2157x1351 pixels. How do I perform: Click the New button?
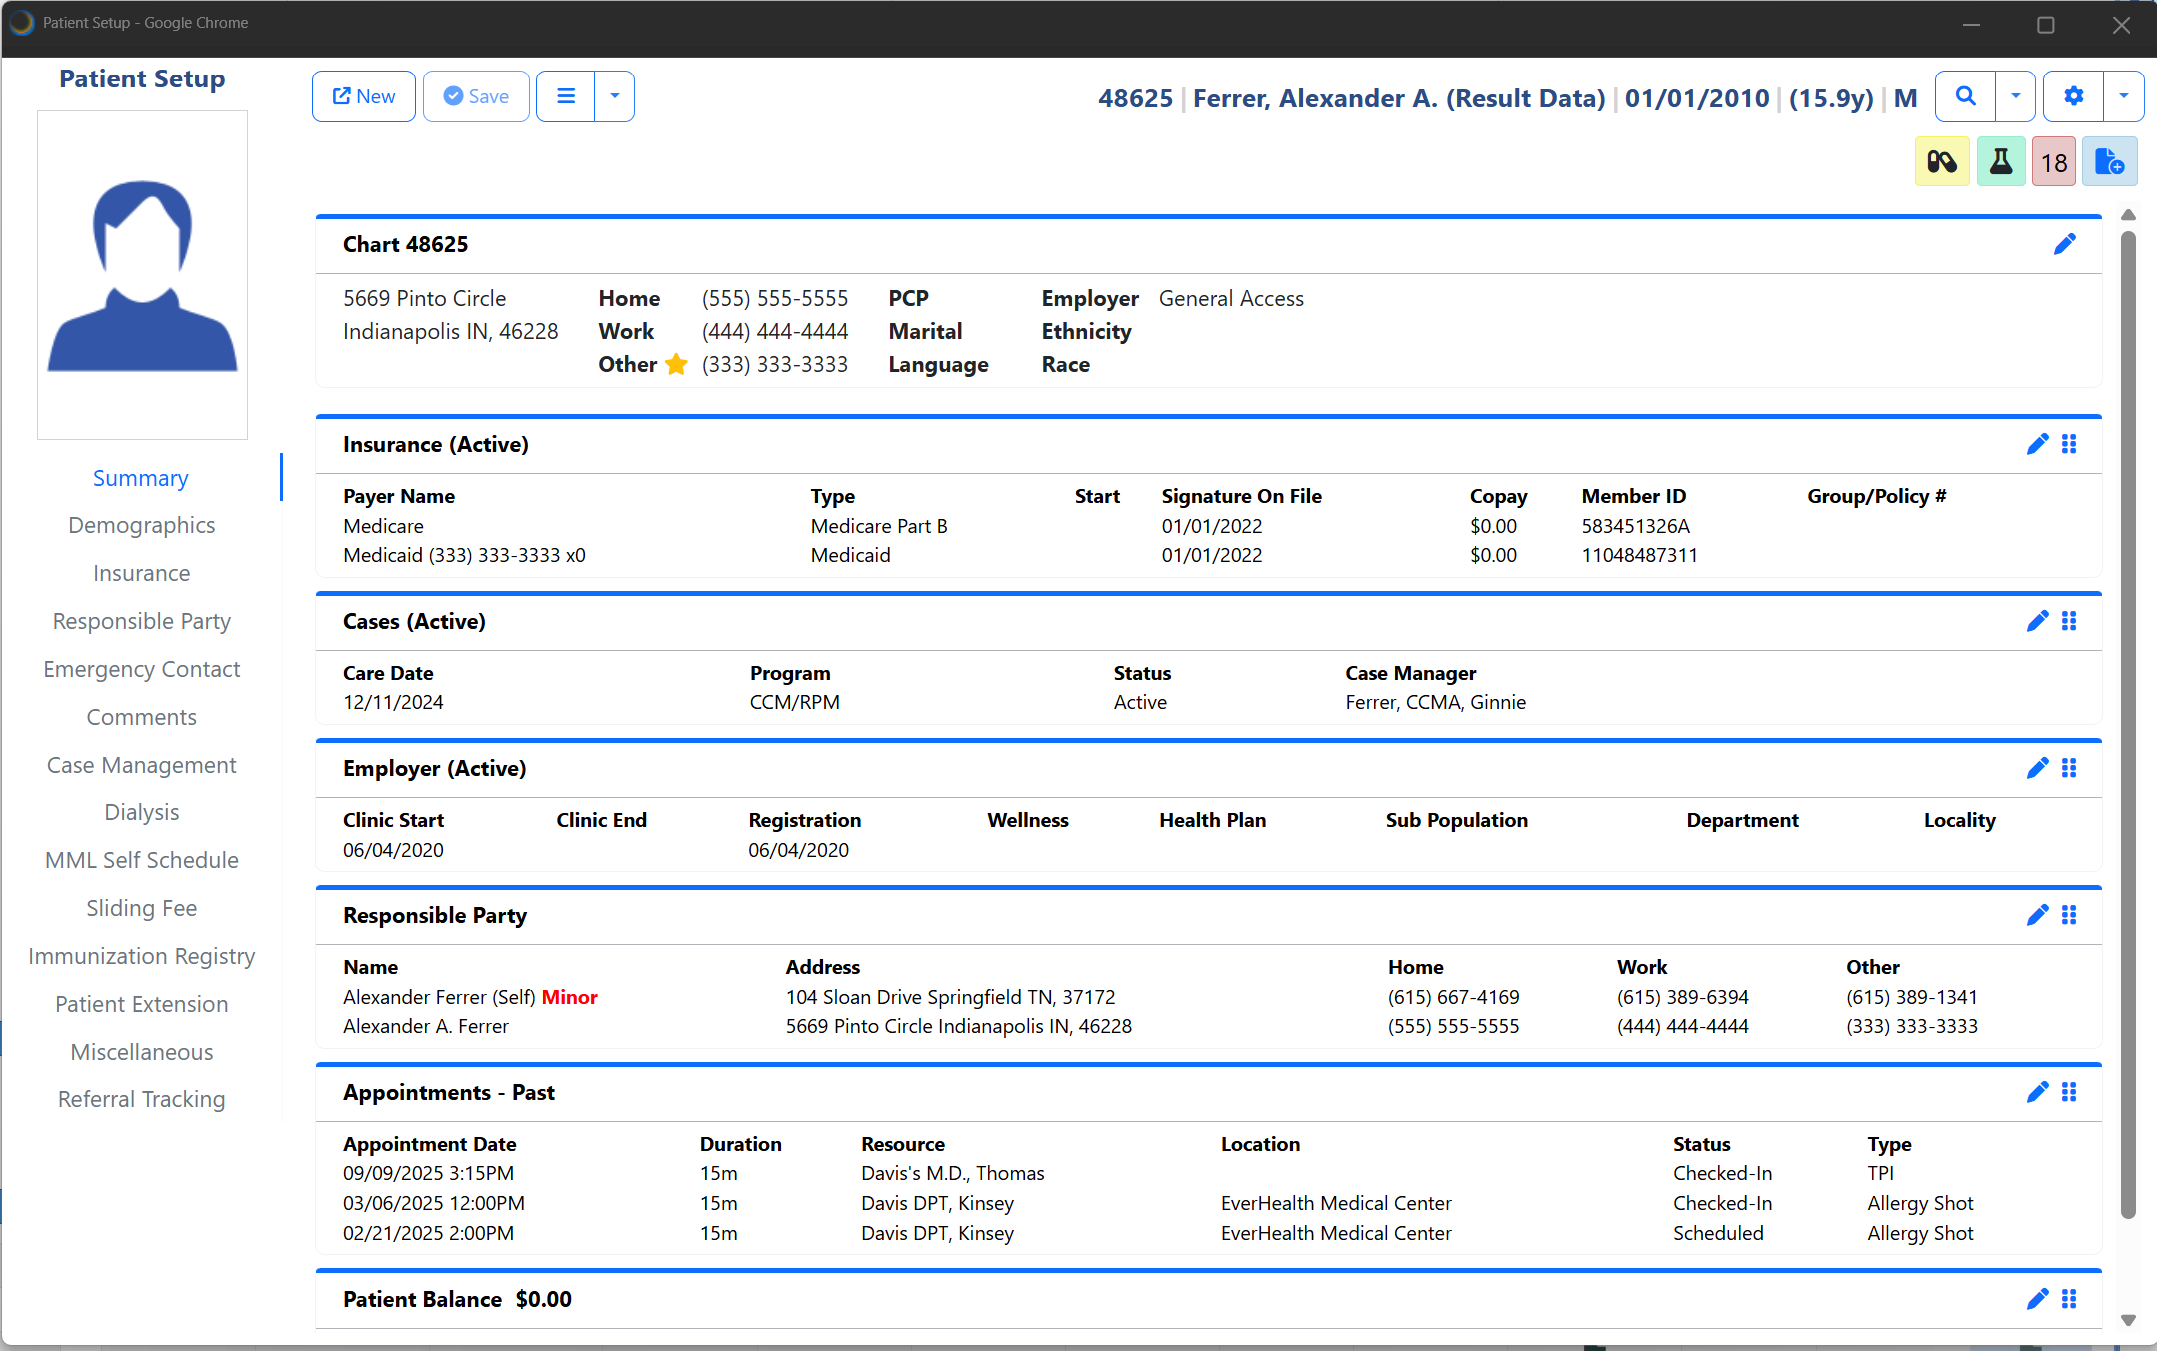pyautogui.click(x=363, y=97)
